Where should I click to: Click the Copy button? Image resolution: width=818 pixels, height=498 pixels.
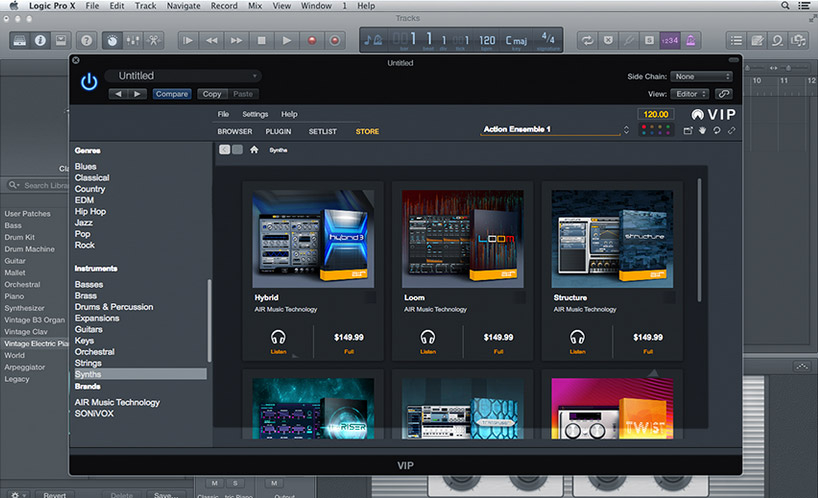(x=212, y=94)
